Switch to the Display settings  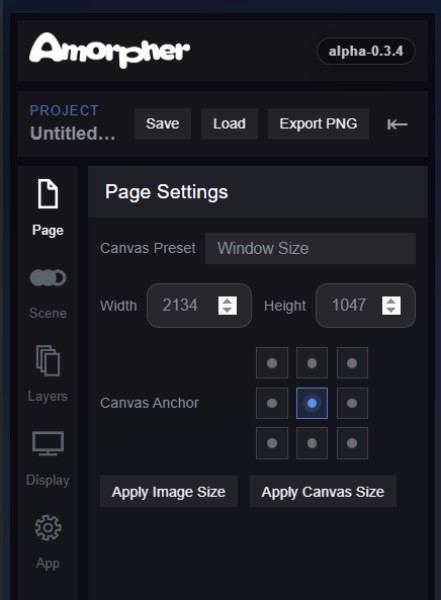point(48,458)
